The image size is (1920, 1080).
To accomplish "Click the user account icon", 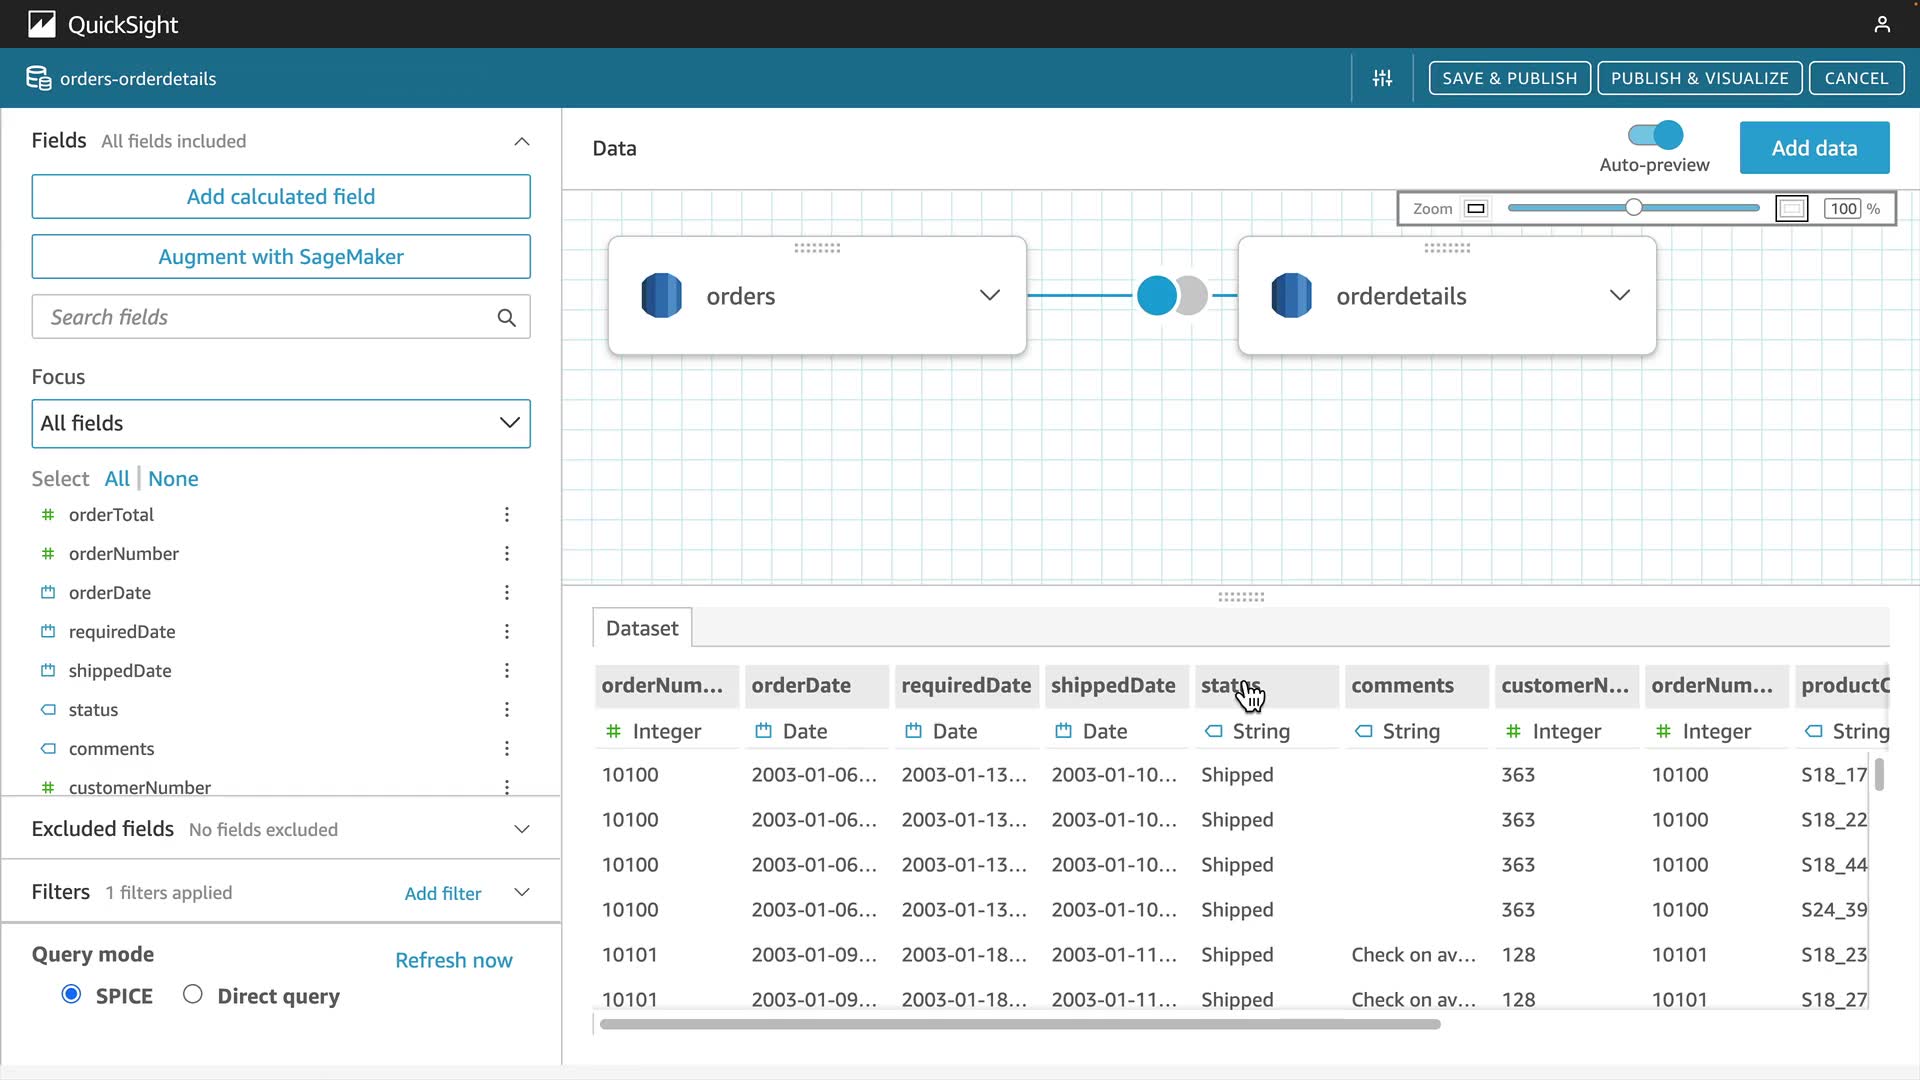I will (1882, 24).
